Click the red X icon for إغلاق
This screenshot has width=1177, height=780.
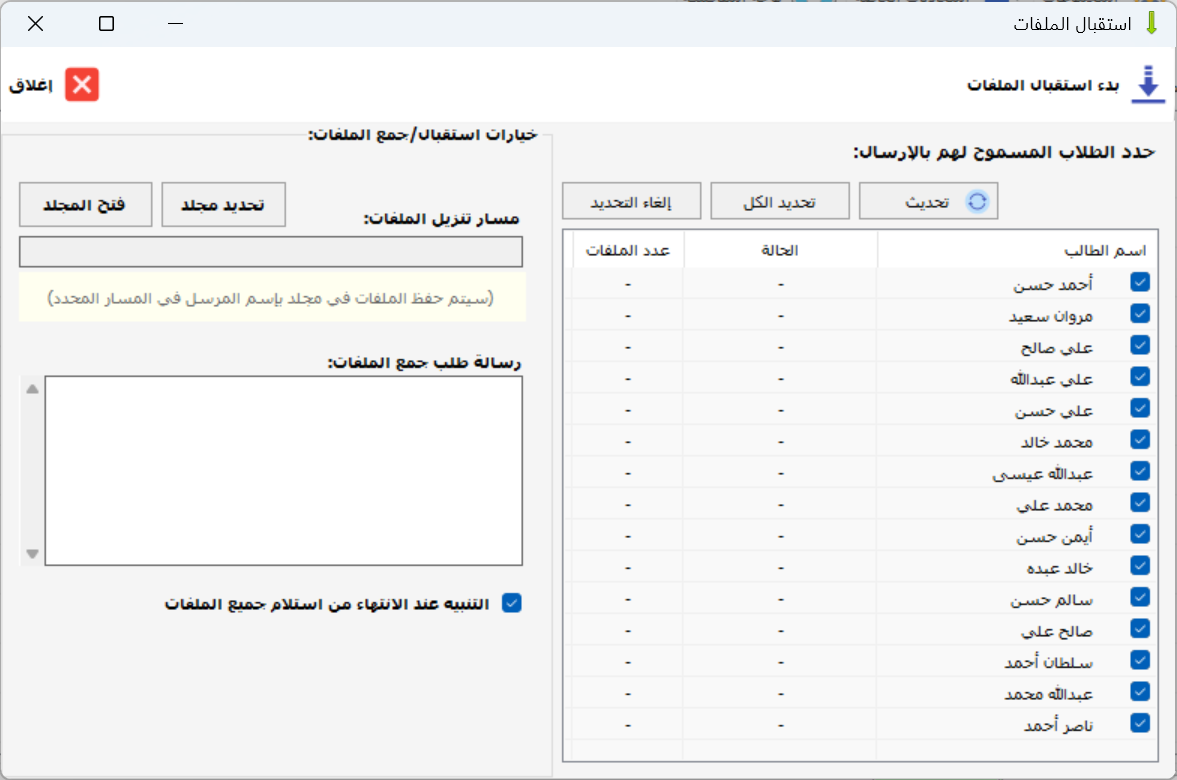click(82, 85)
